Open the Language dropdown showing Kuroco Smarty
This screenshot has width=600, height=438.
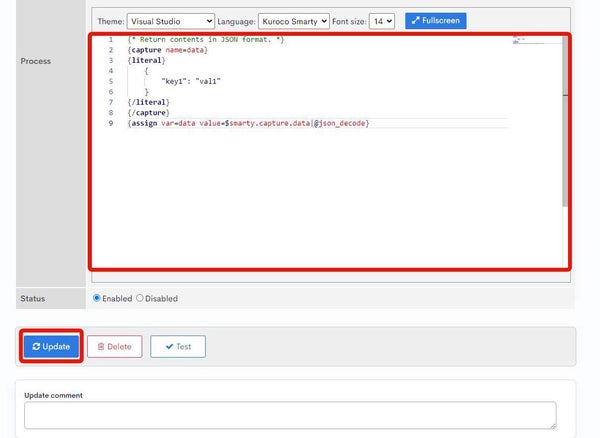tap(293, 21)
